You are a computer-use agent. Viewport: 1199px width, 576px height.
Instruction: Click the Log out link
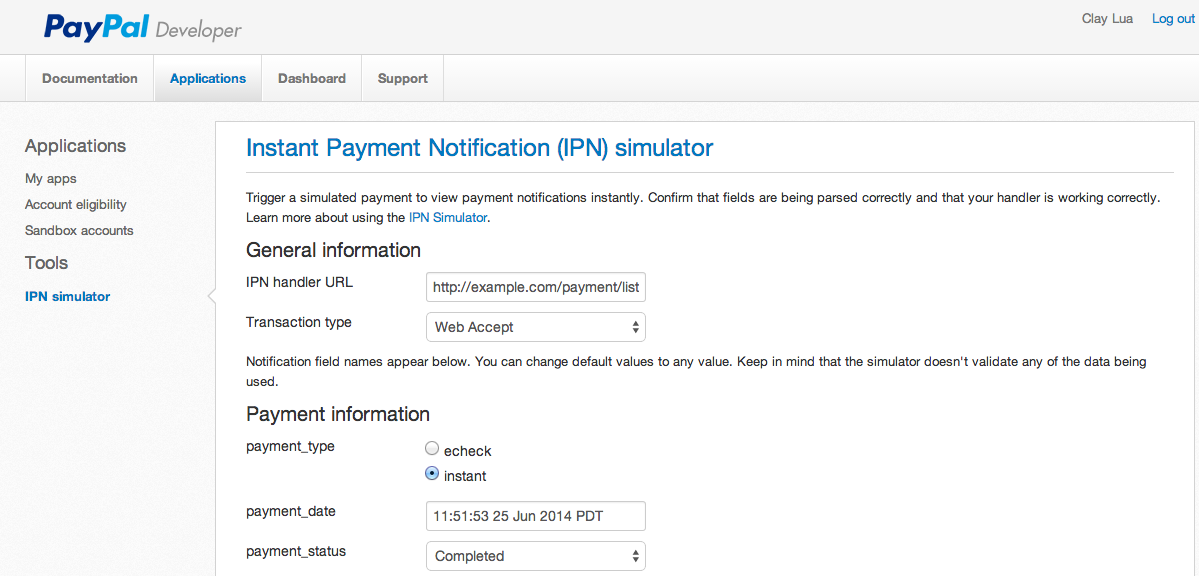pos(1173,19)
